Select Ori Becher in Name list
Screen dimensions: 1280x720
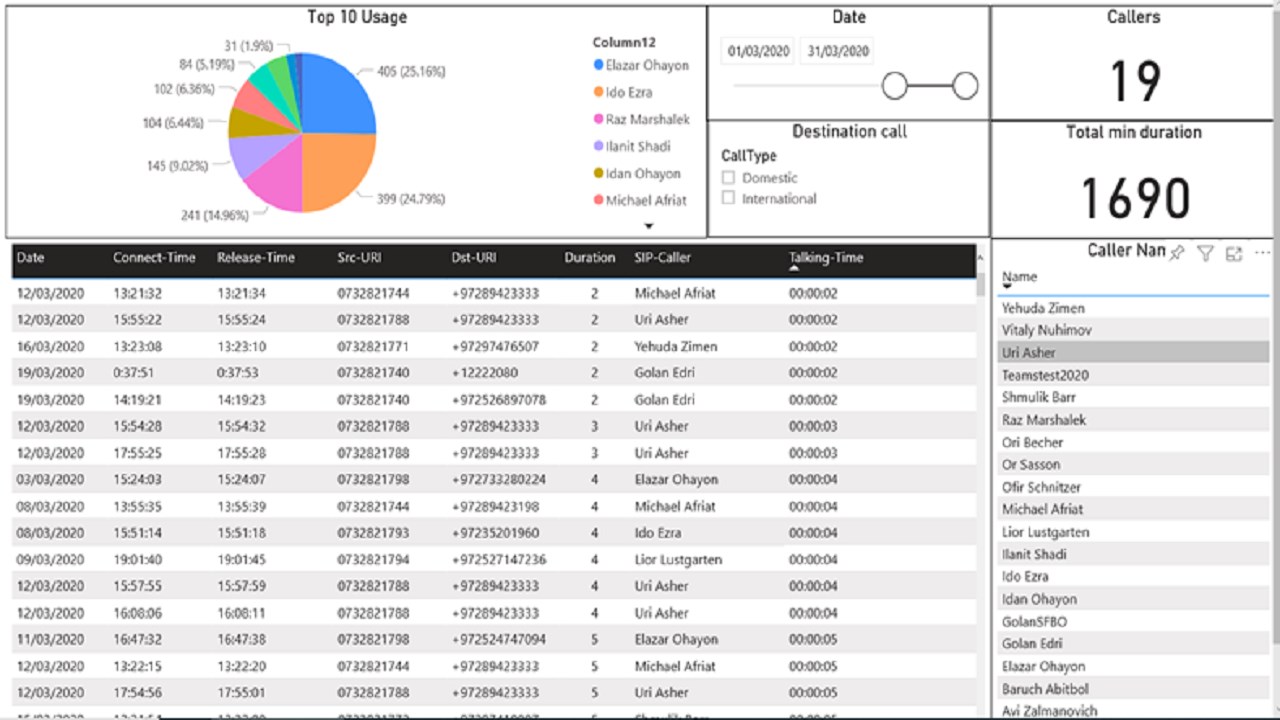(1133, 442)
